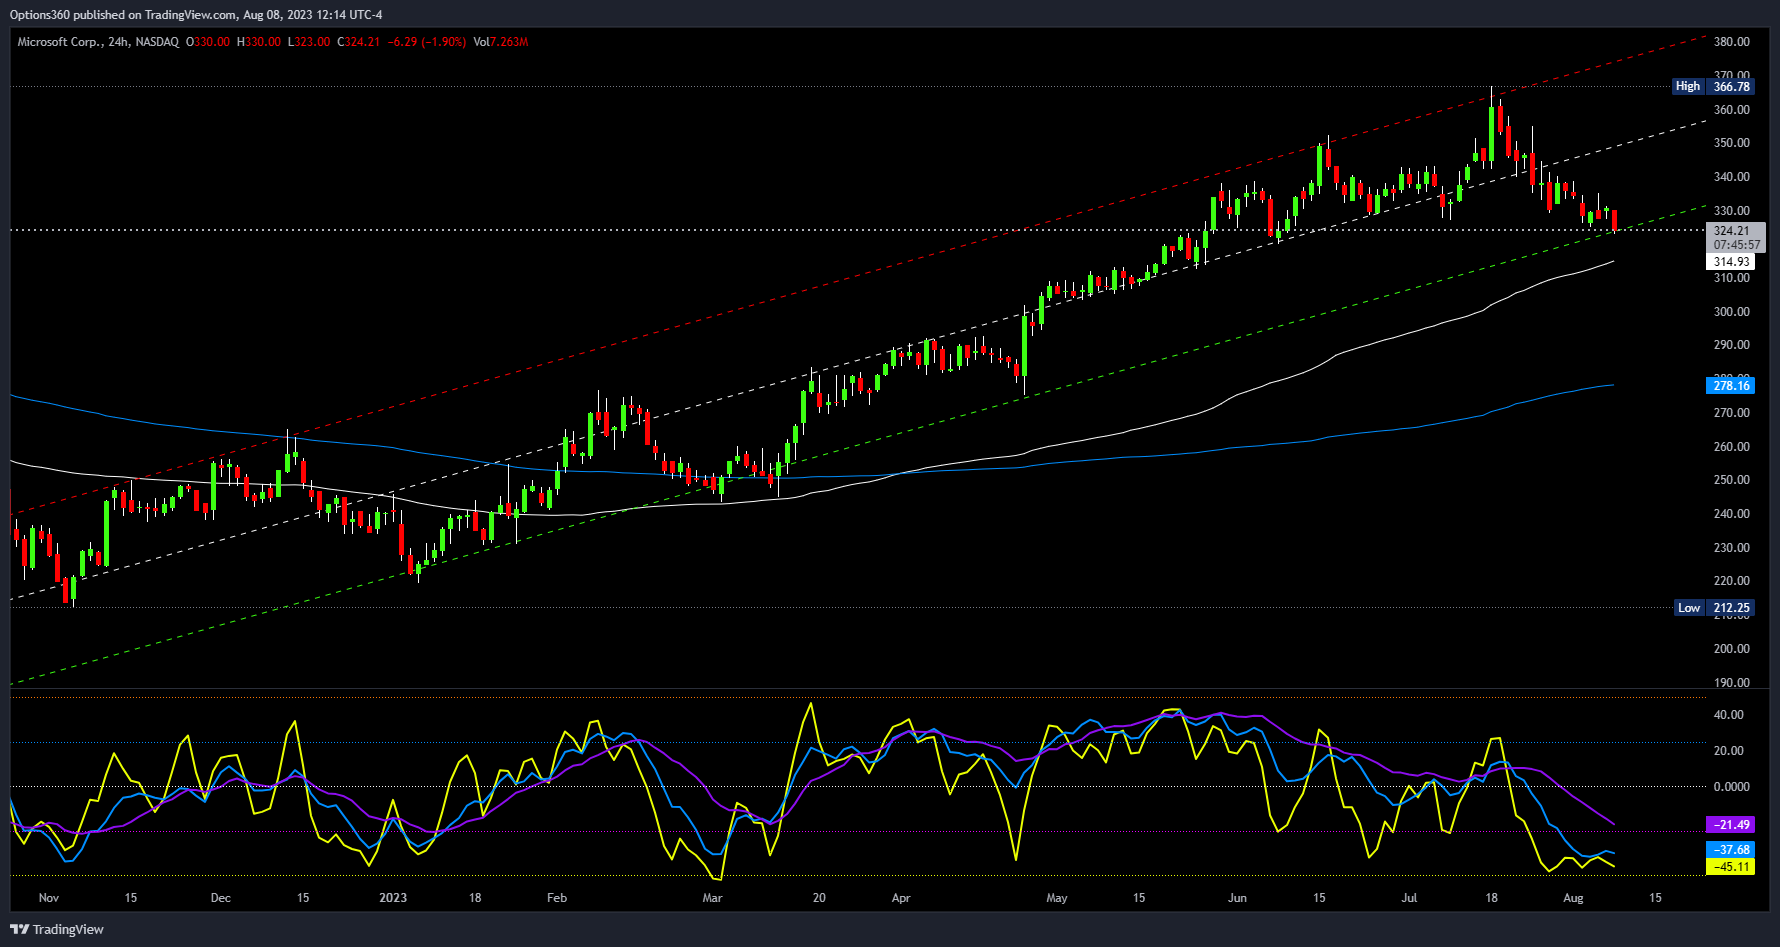1780x947 pixels.
Task: Click the Vol 7.263M readout
Action: [501, 42]
